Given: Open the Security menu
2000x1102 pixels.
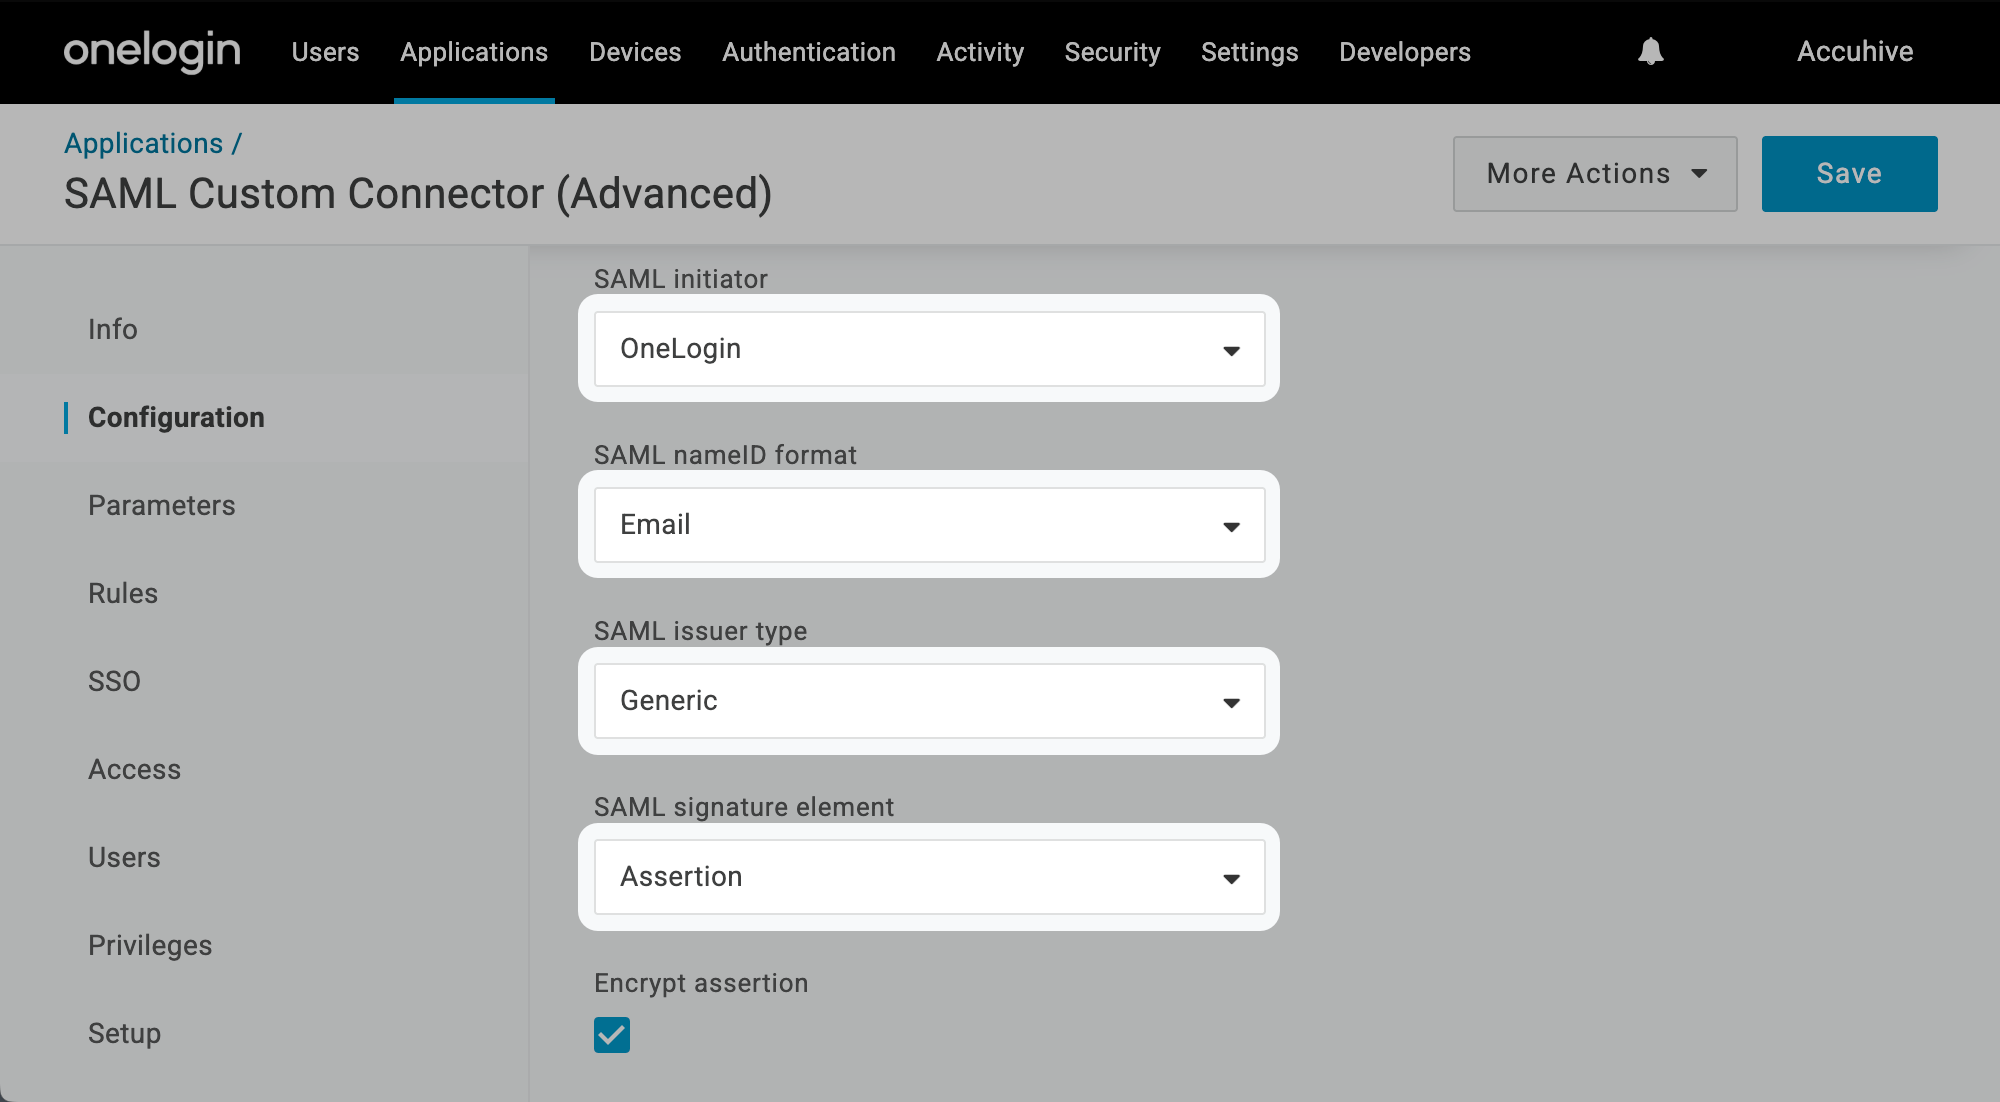Looking at the screenshot, I should (1112, 52).
